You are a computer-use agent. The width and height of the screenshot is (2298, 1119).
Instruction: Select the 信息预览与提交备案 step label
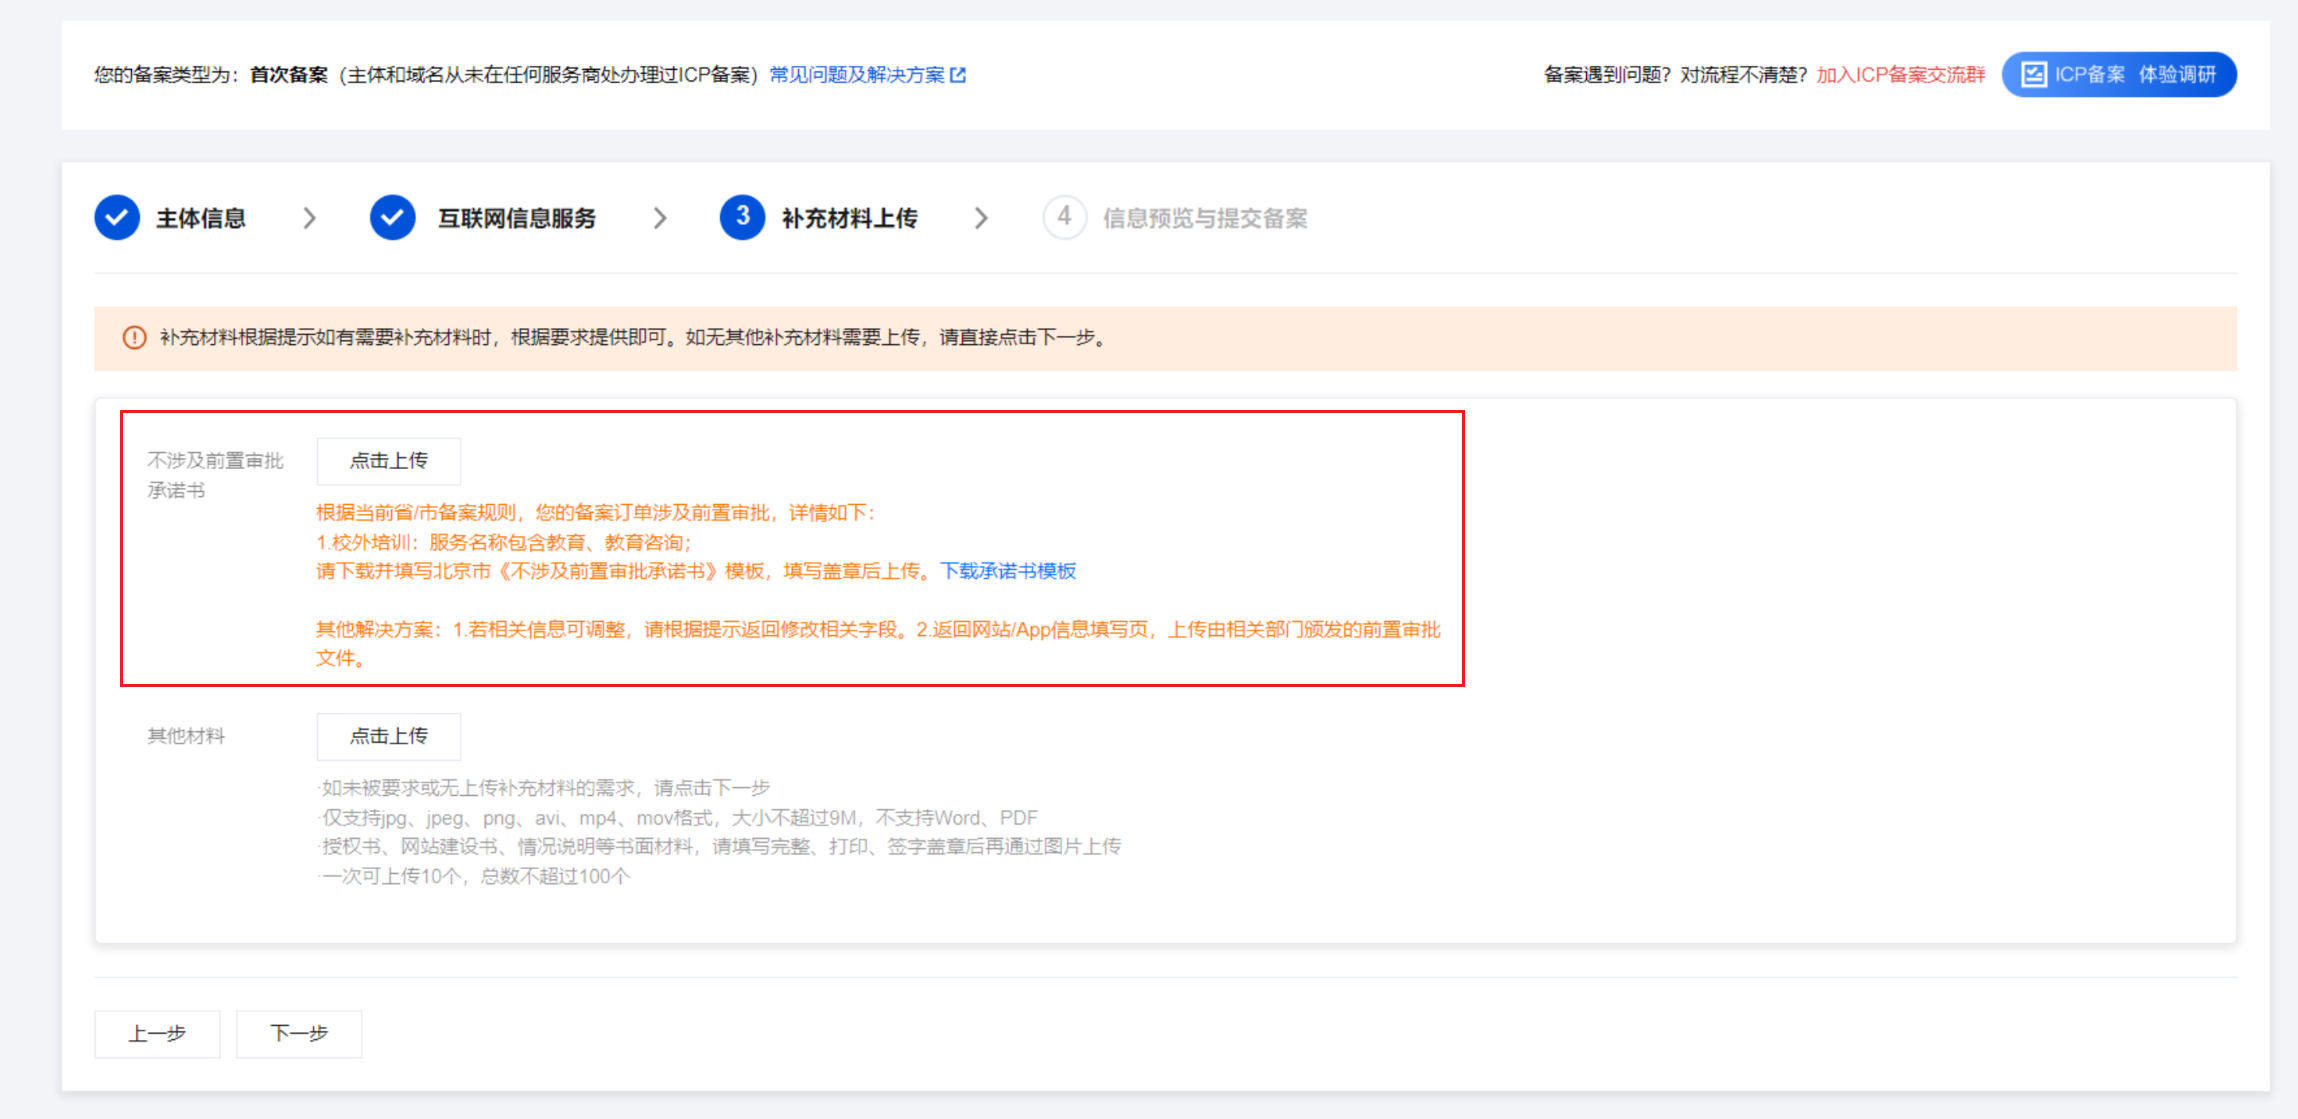(1205, 218)
